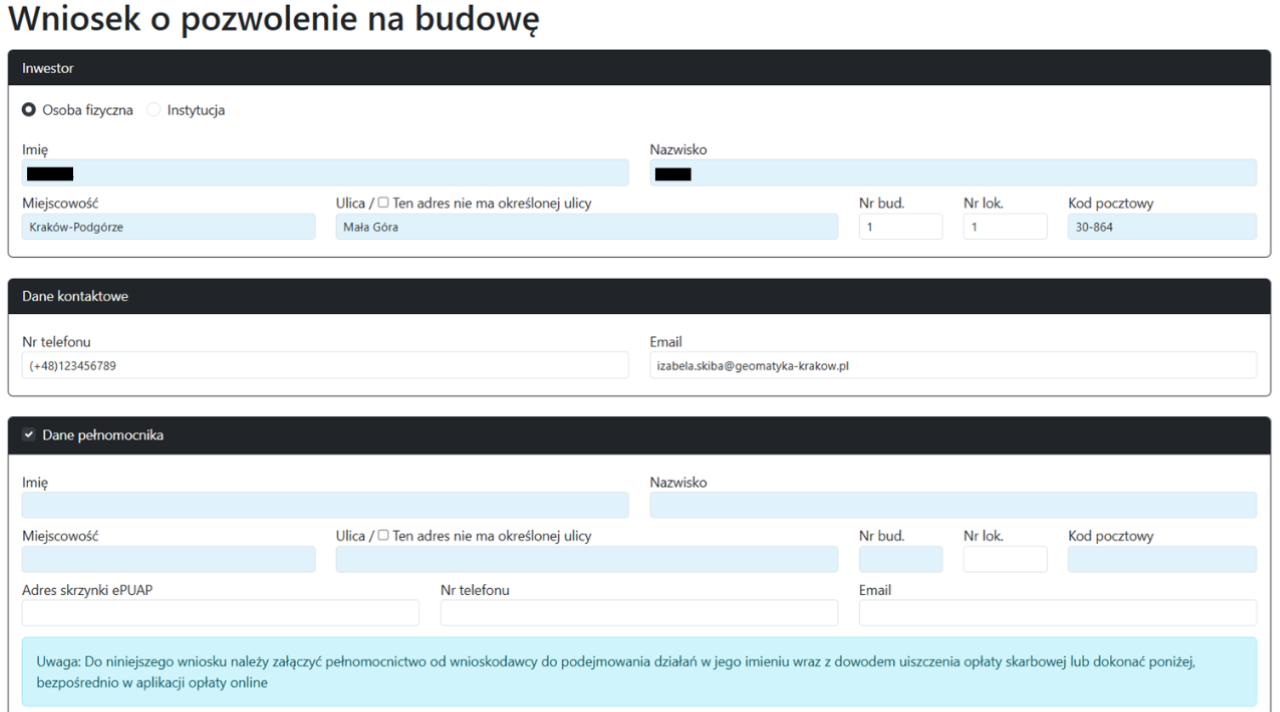Click the Kod pocztowy field showing 30-864
Image resolution: width=1280 pixels, height=712 pixels.
(1160, 226)
